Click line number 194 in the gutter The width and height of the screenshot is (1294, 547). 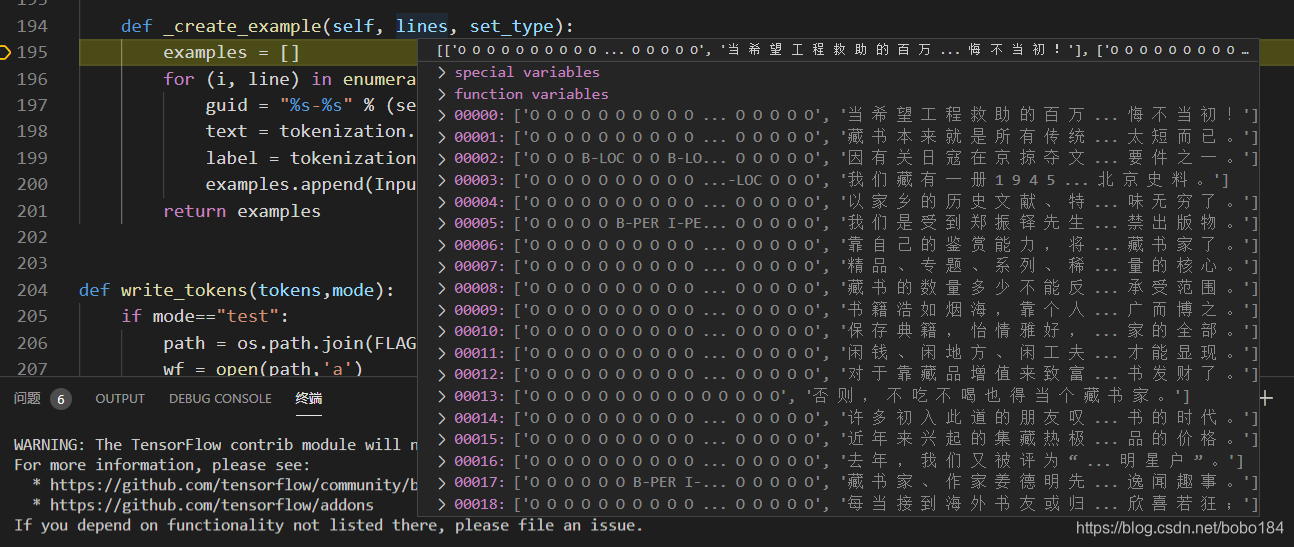click(32, 26)
